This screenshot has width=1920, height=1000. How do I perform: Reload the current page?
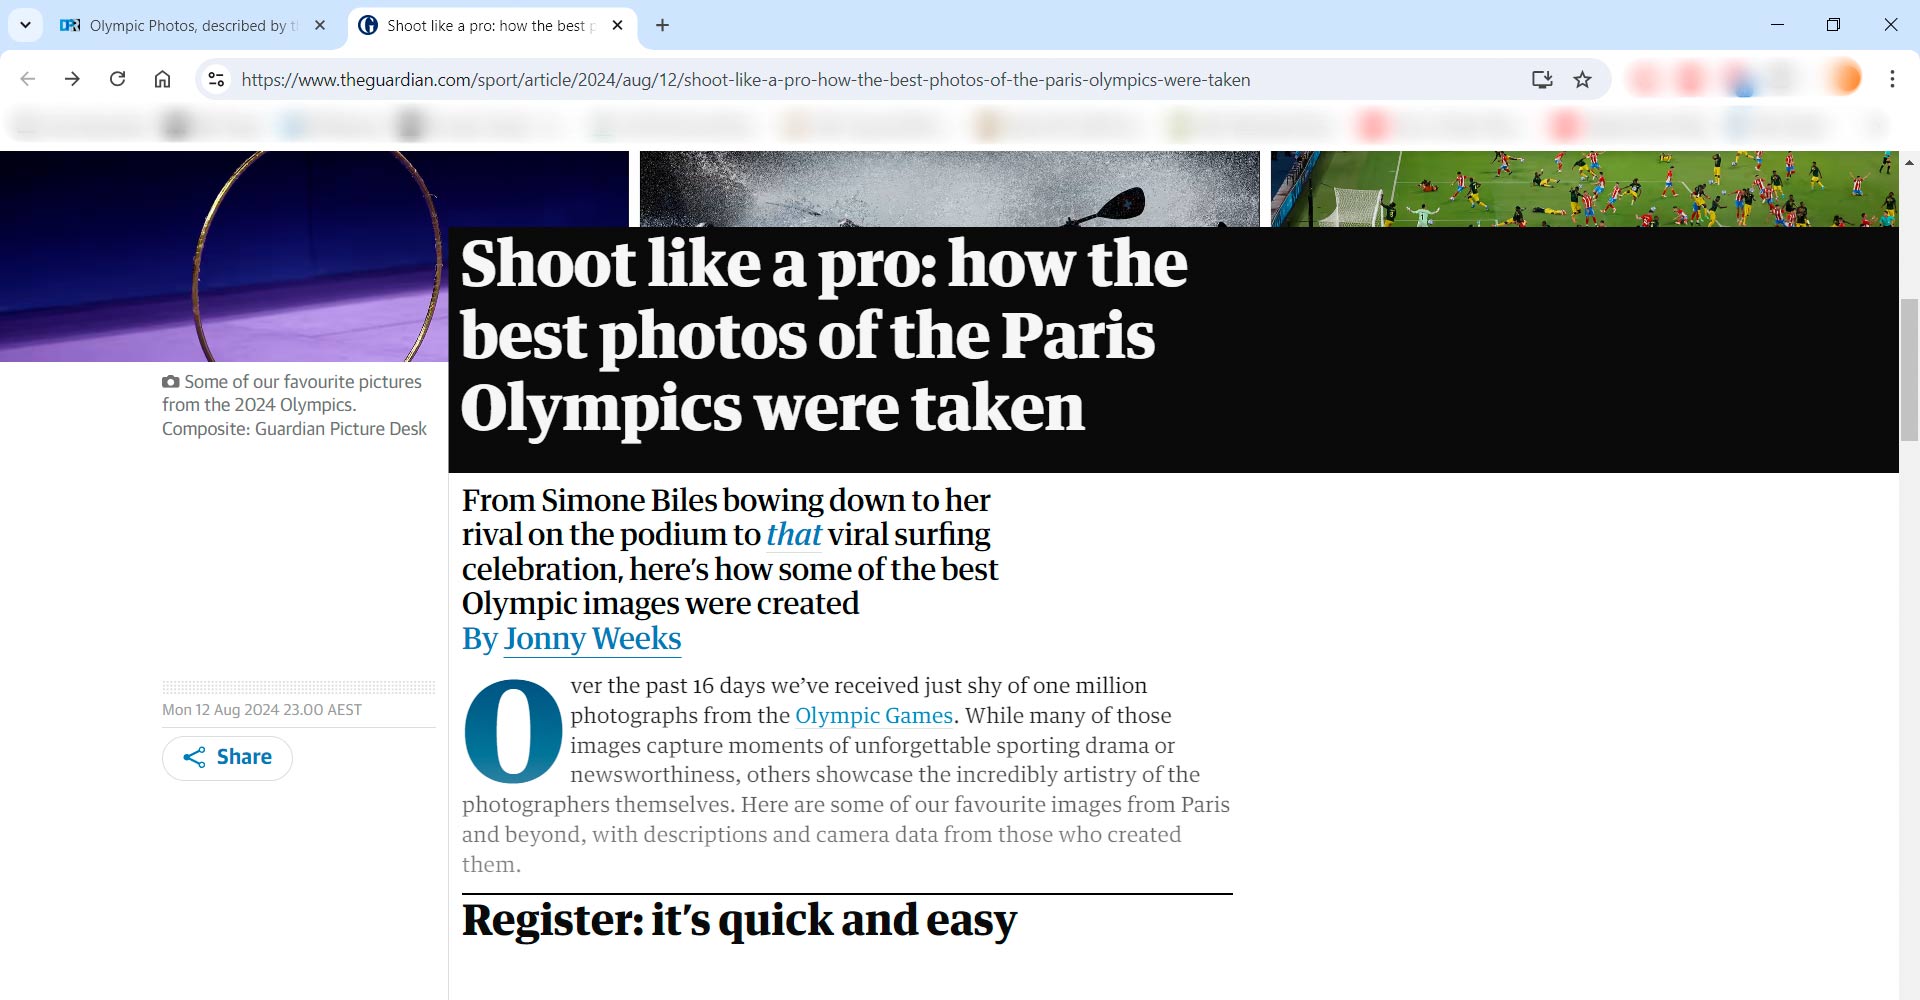click(117, 79)
